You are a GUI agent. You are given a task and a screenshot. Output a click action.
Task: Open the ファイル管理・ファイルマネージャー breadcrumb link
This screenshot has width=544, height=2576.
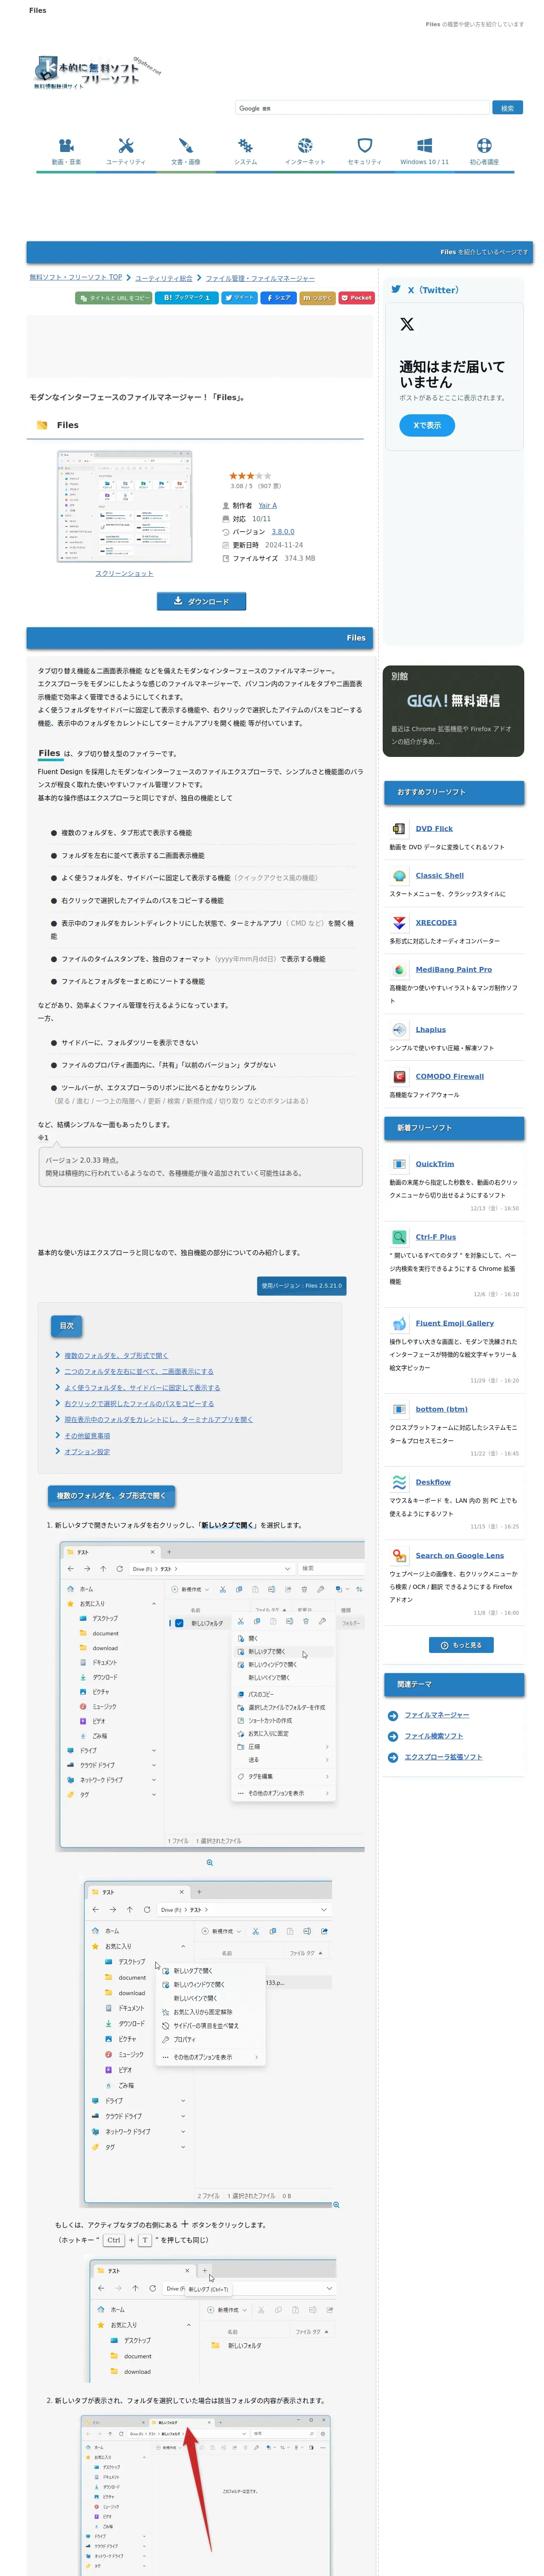click(x=260, y=278)
